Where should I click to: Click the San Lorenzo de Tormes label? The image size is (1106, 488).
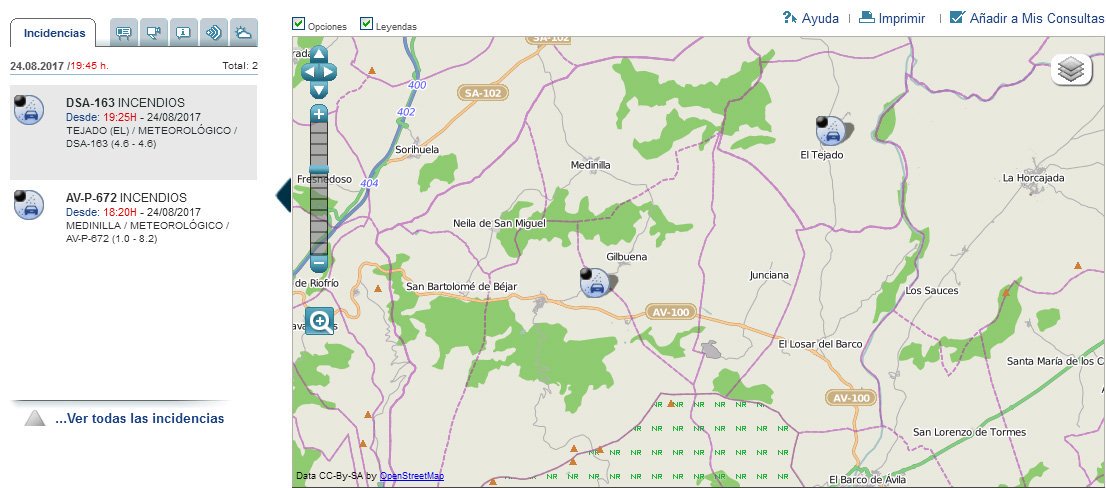coord(970,432)
